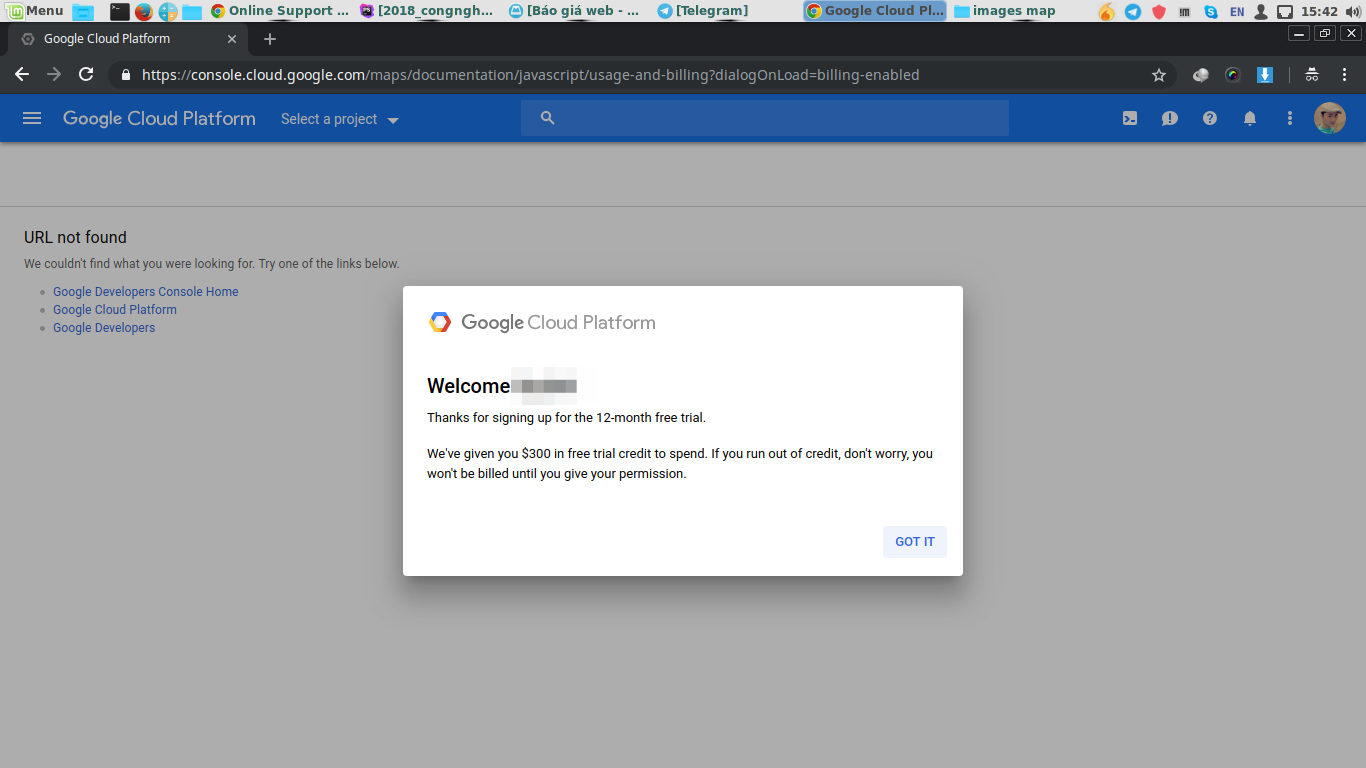Click the user account tray icon

1261,12
